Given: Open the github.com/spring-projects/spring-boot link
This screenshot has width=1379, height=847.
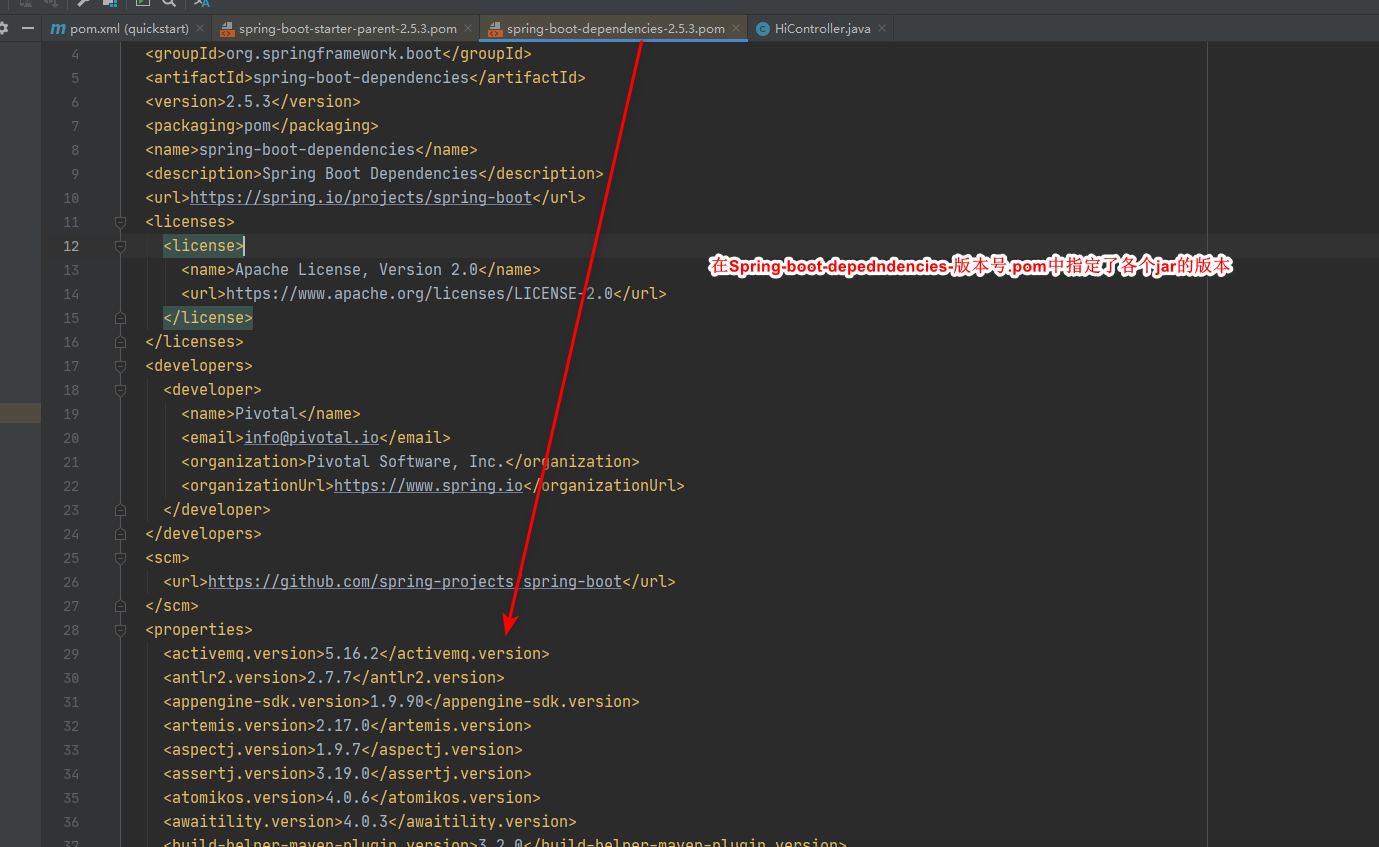Looking at the screenshot, I should click(415, 582).
